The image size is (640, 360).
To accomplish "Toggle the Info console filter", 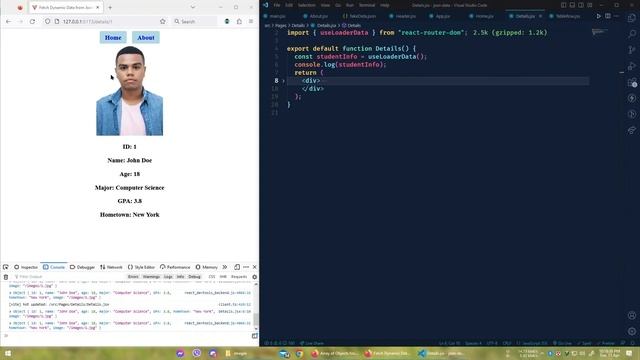I will [180, 277].
